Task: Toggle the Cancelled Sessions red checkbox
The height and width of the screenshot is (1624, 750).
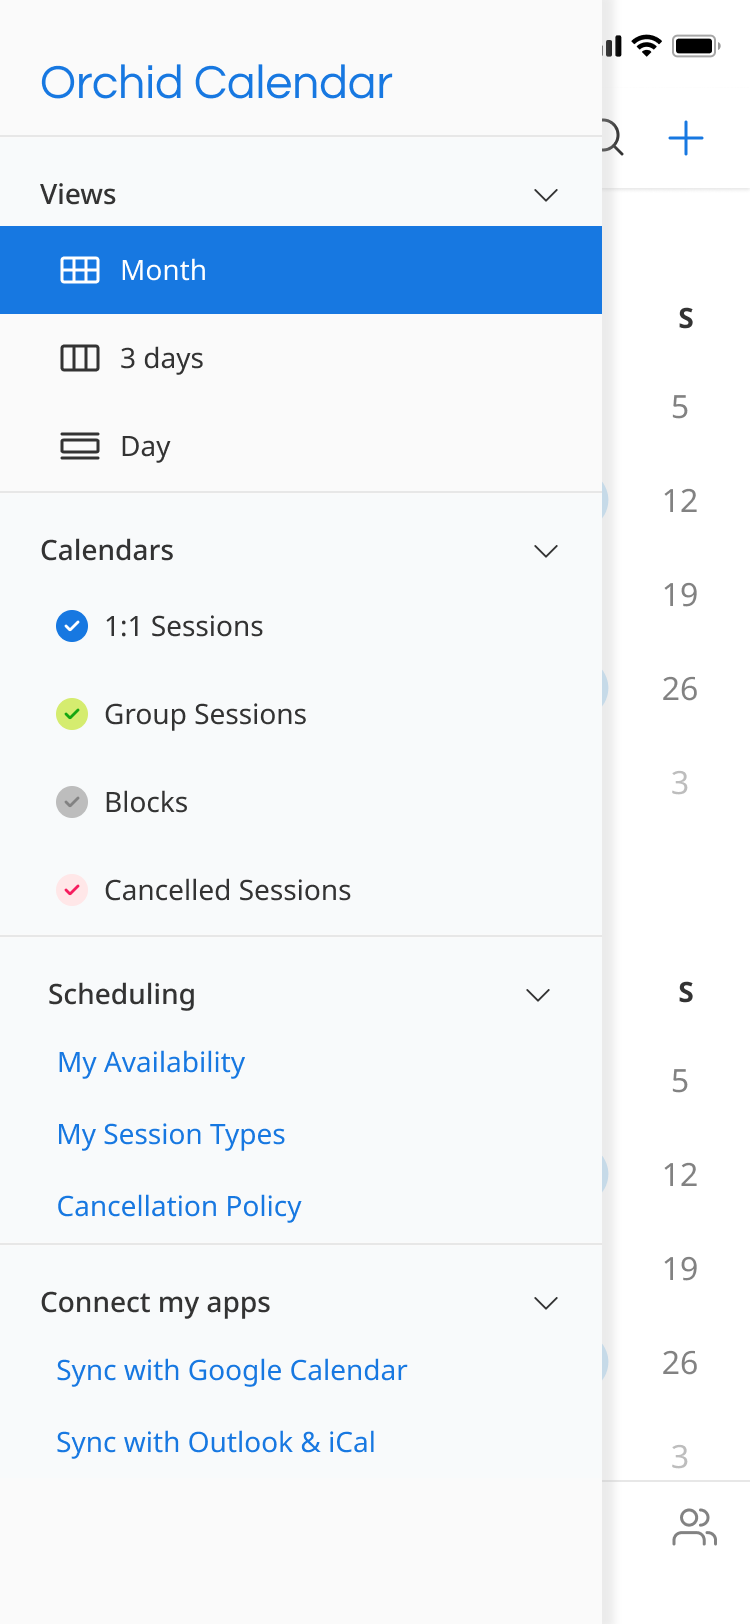Action: coord(72,890)
